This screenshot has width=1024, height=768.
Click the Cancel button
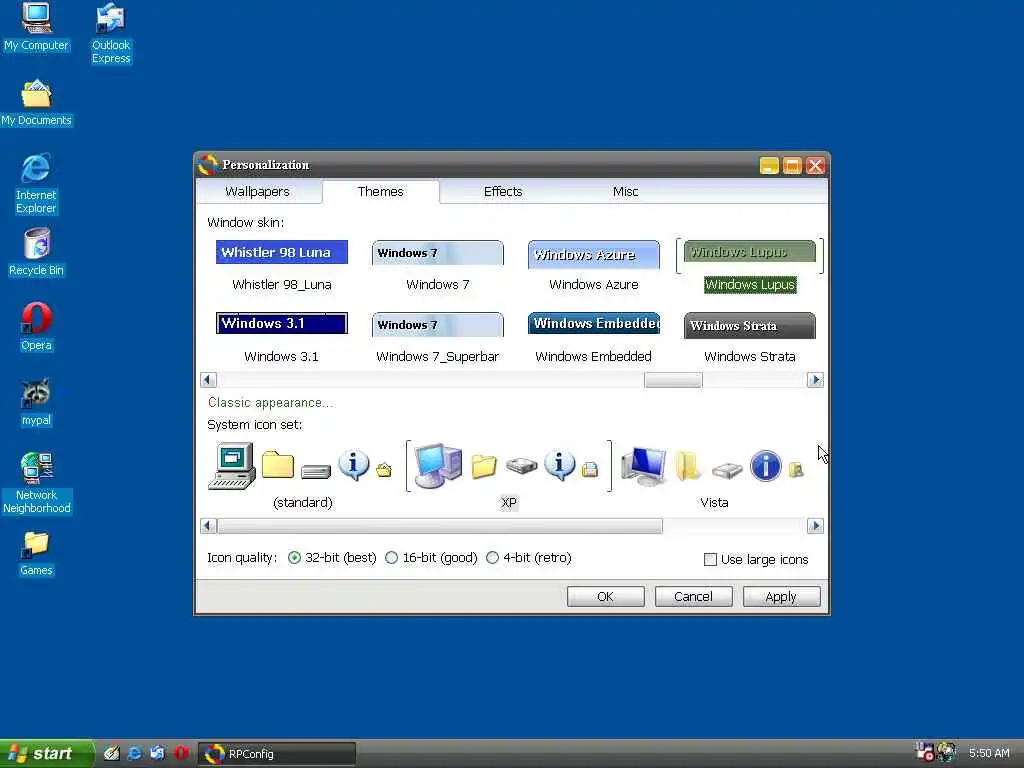[x=693, y=596]
